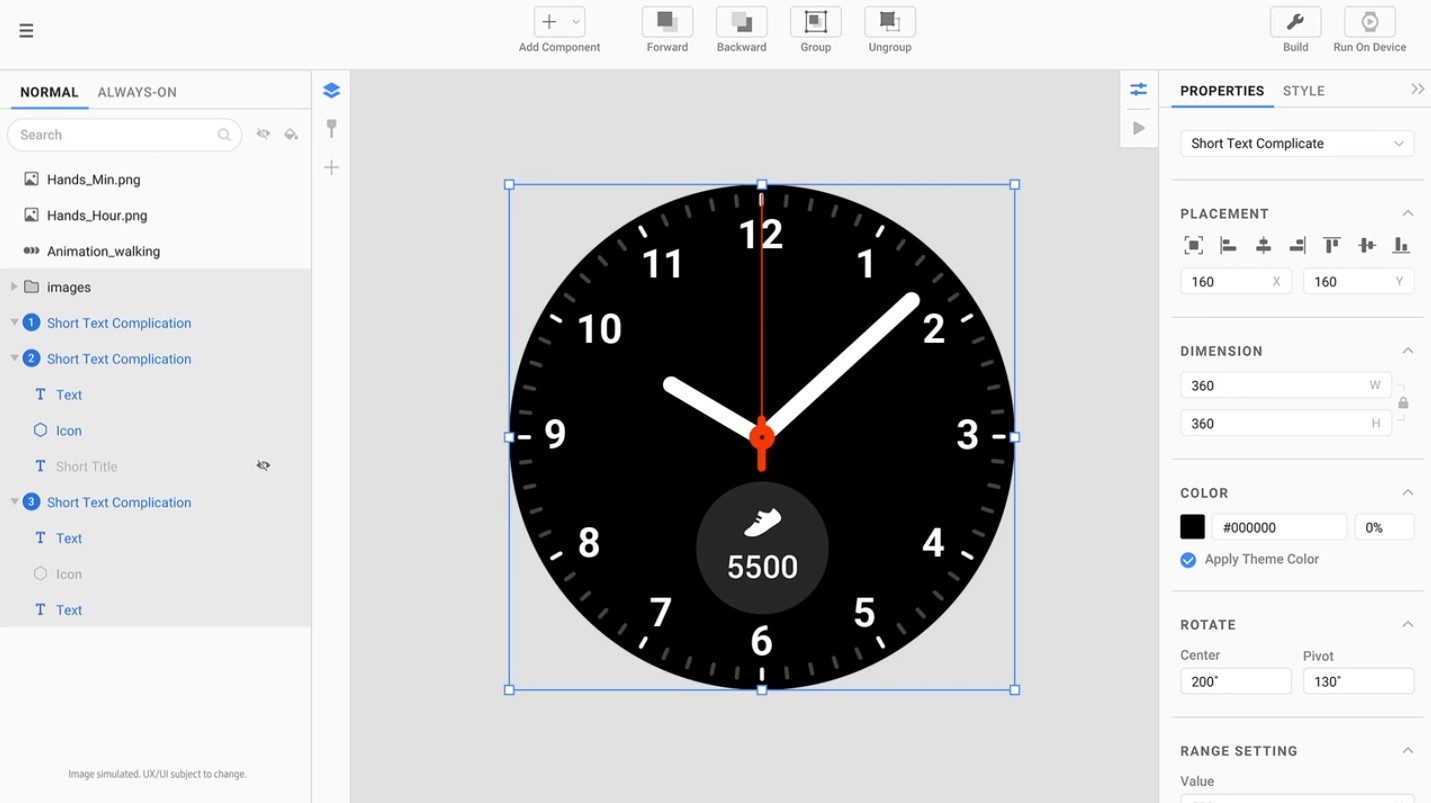Click the play preview icon
1431x803 pixels.
(1138, 128)
